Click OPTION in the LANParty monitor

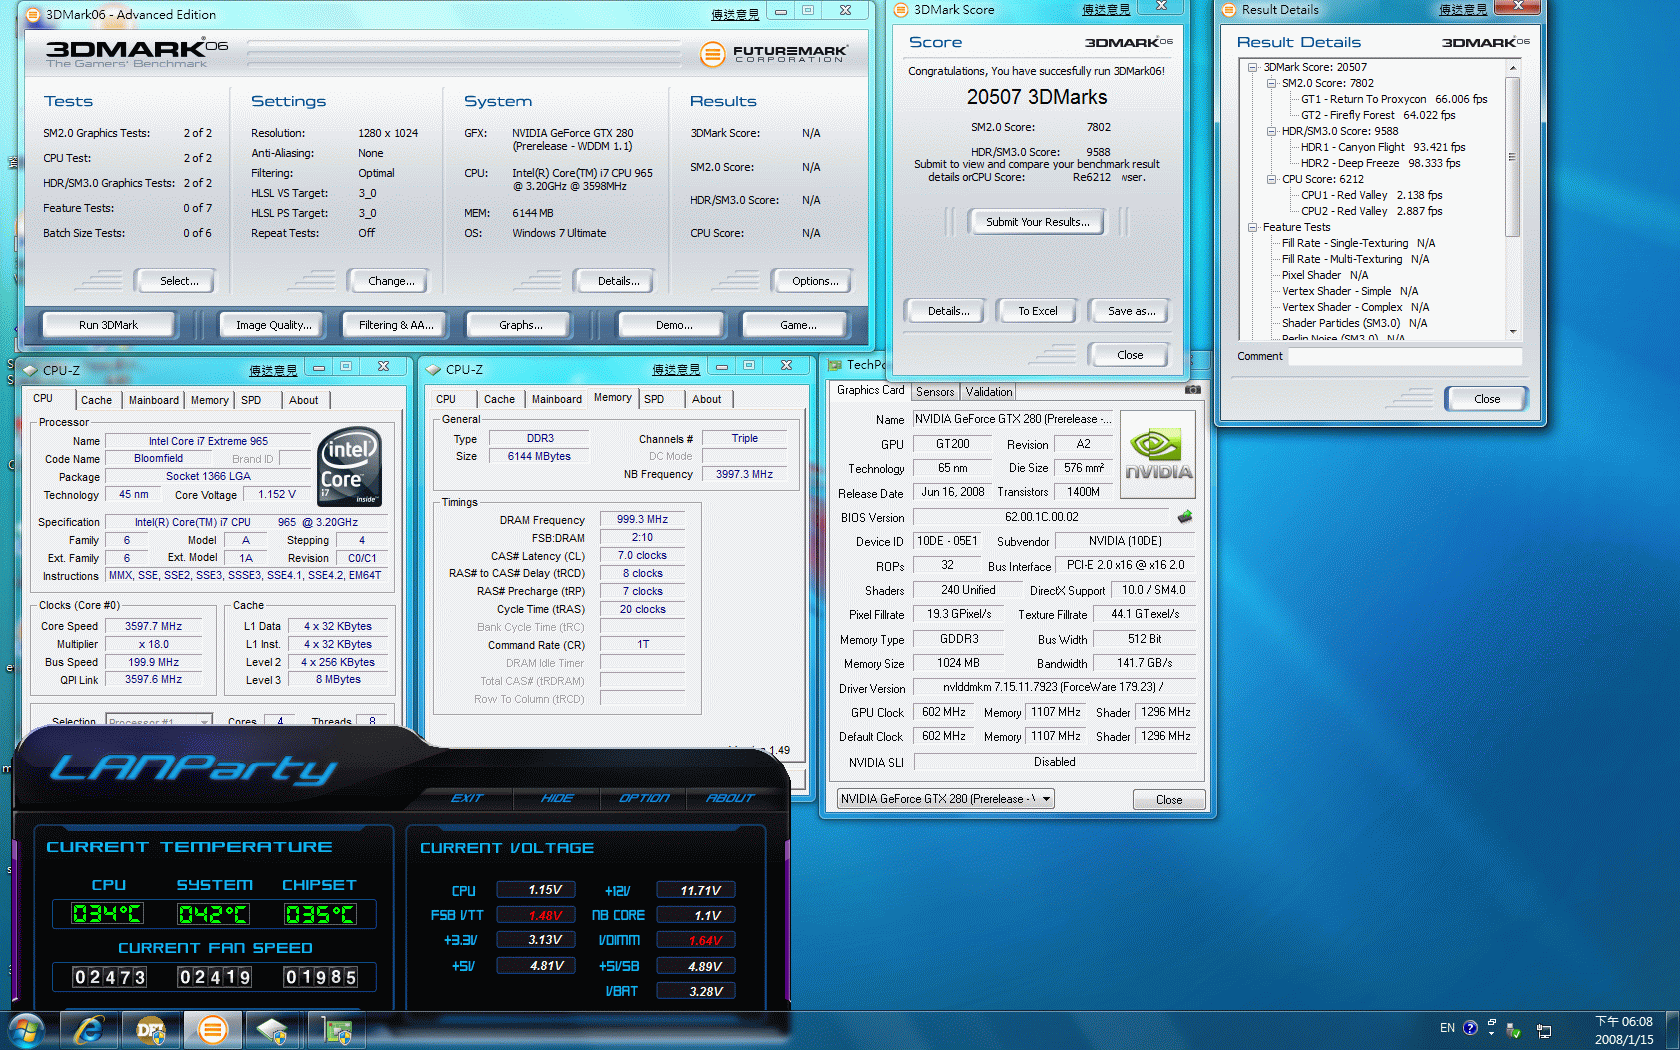point(644,798)
